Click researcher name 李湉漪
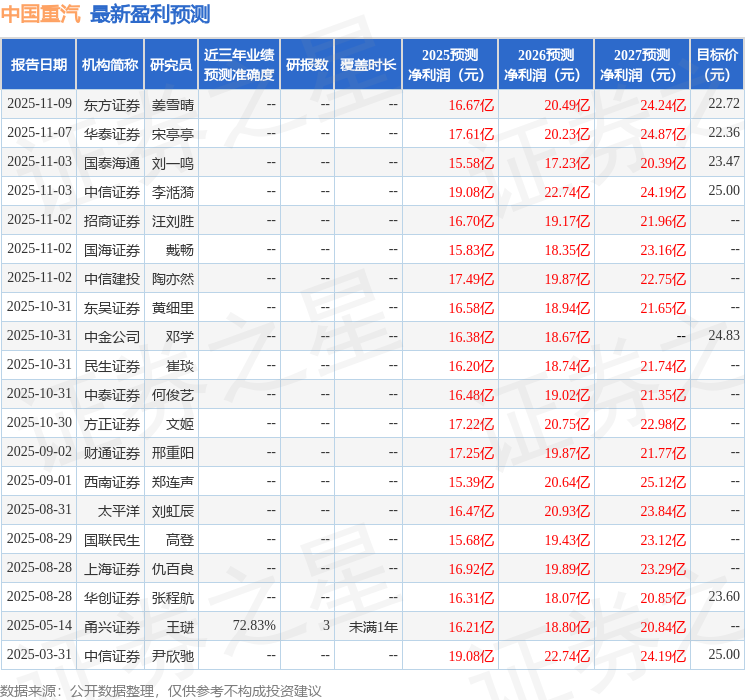This screenshot has width=745, height=700. [173, 192]
